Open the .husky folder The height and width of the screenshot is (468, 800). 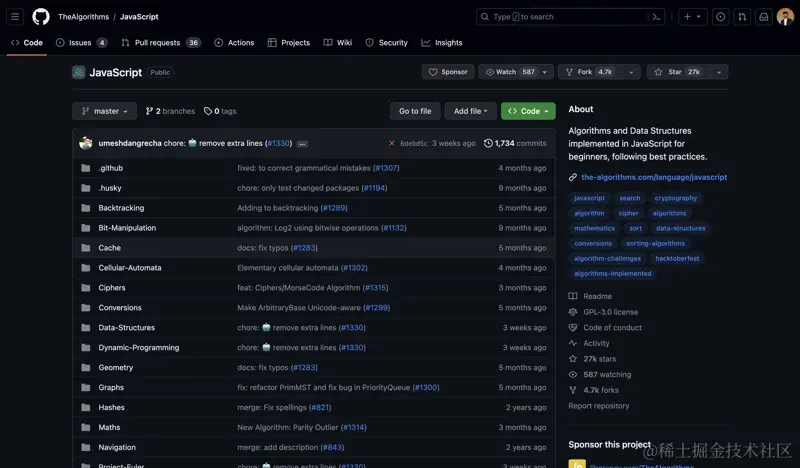pyautogui.click(x=110, y=188)
